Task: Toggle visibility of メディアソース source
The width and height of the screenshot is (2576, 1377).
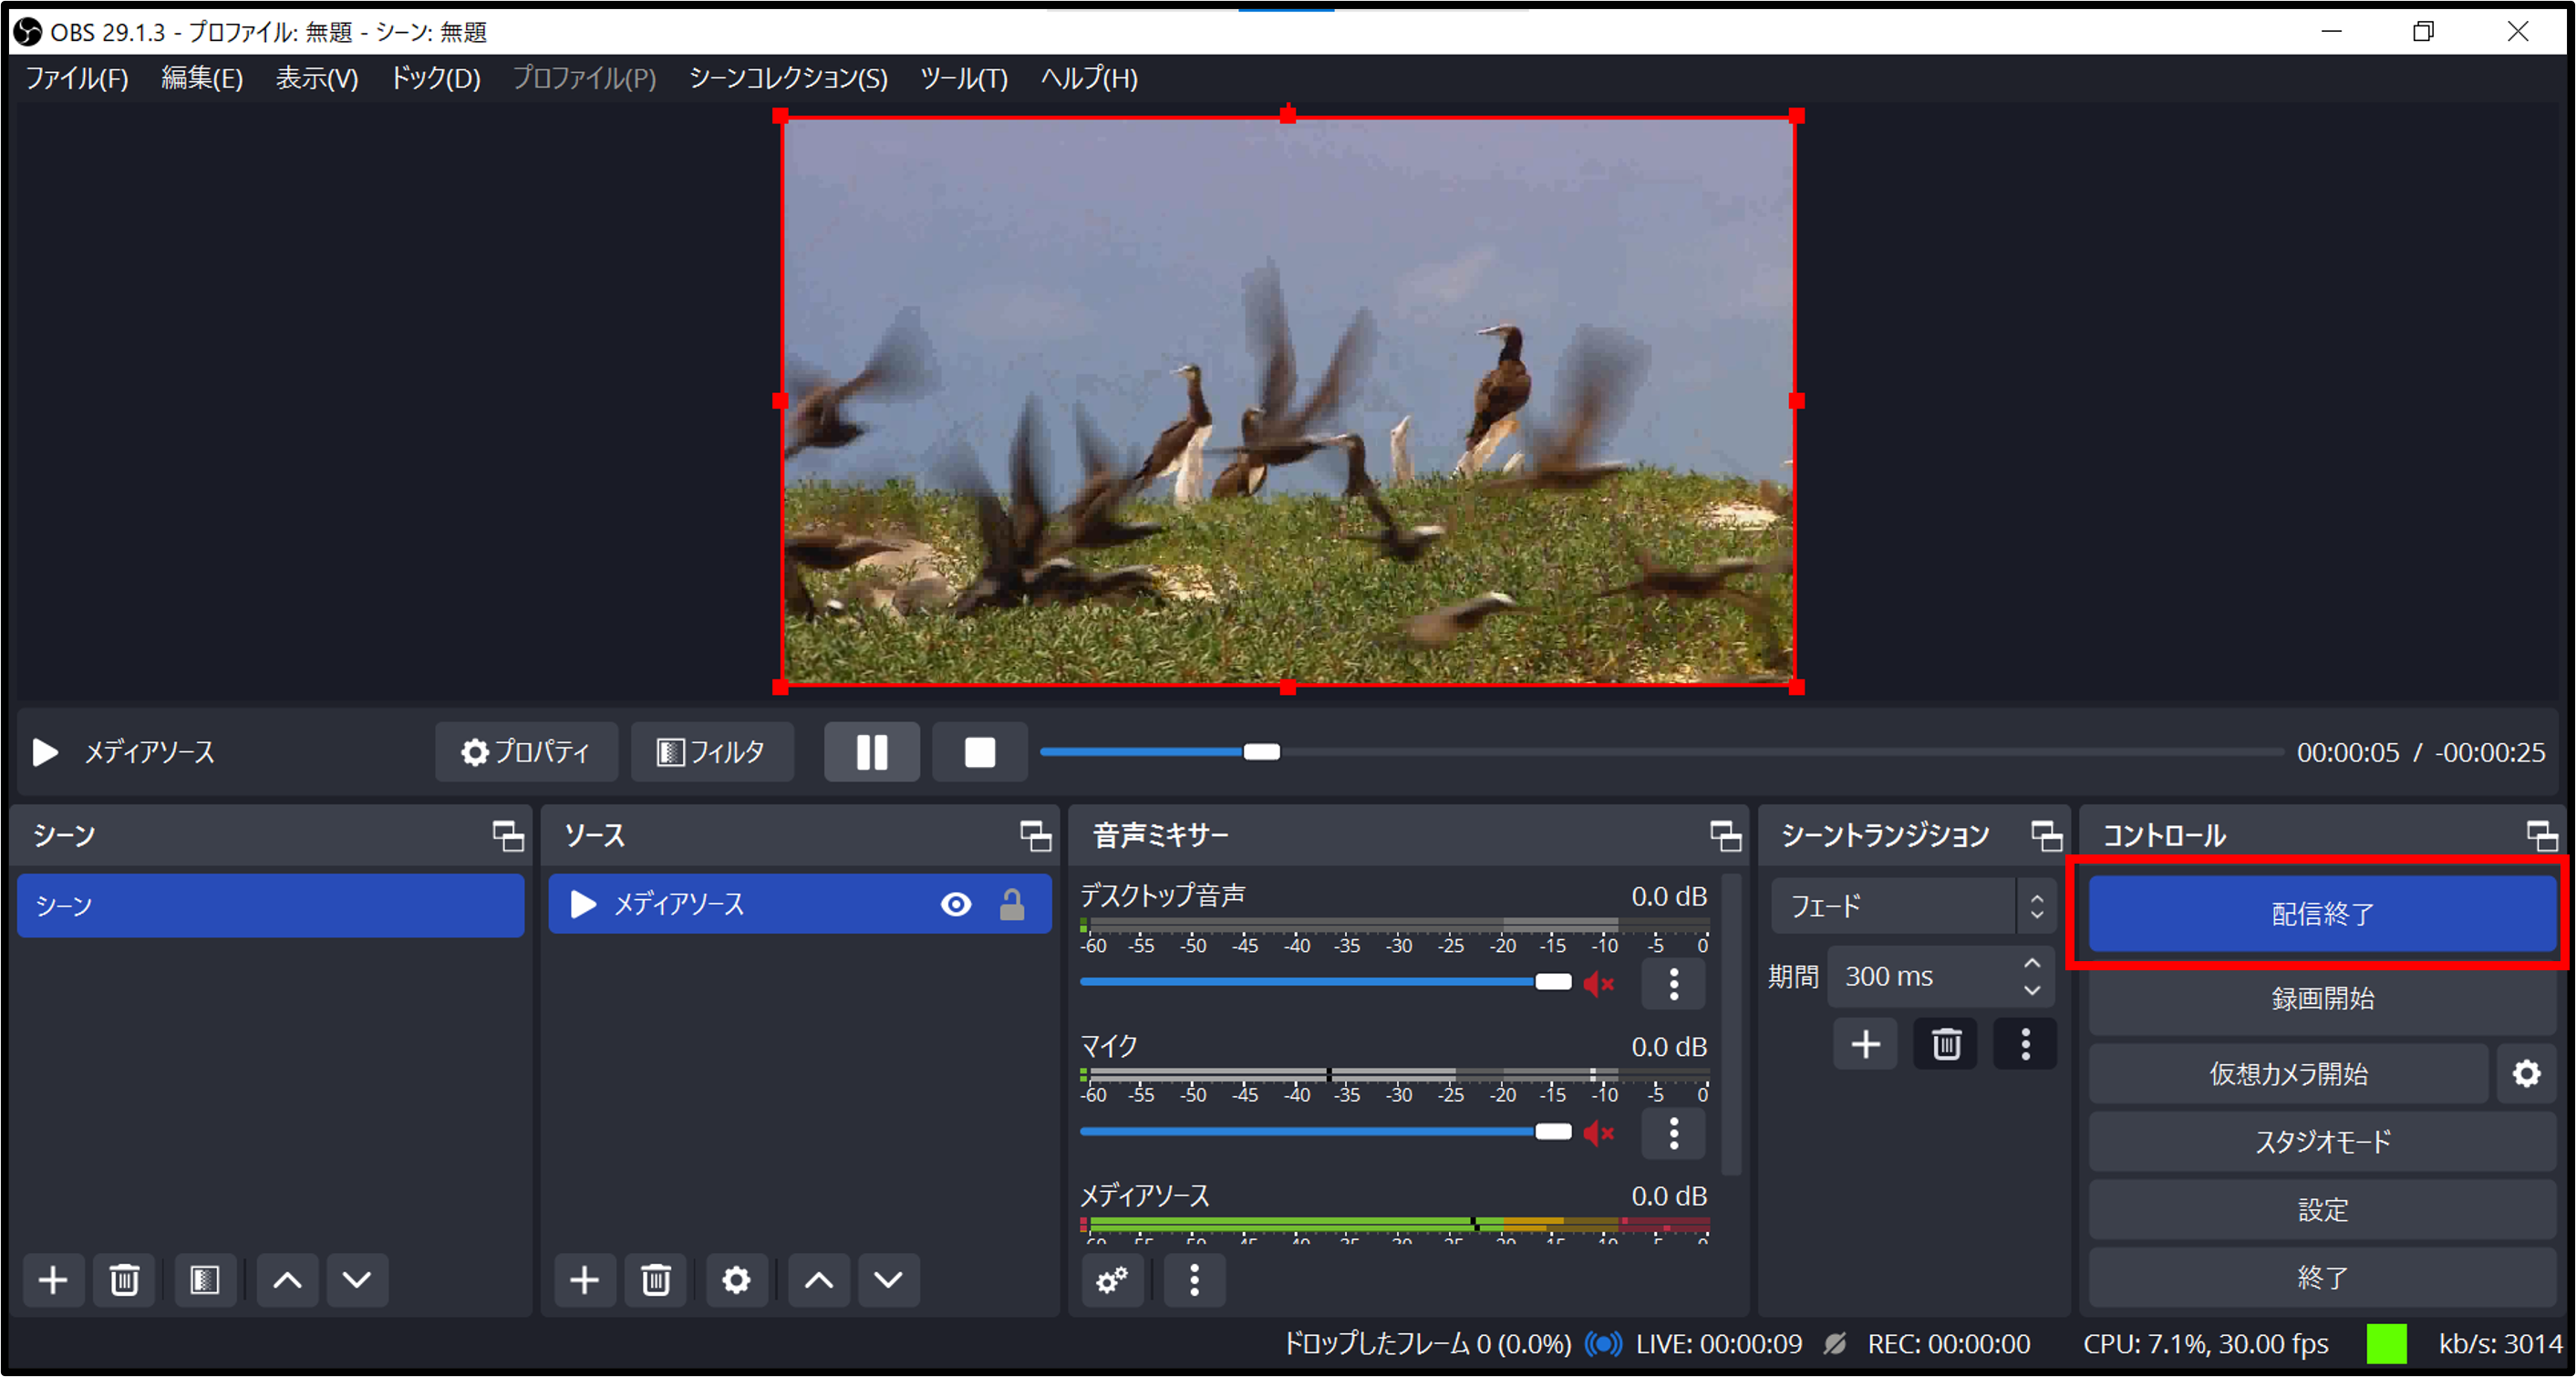Action: pos(956,904)
